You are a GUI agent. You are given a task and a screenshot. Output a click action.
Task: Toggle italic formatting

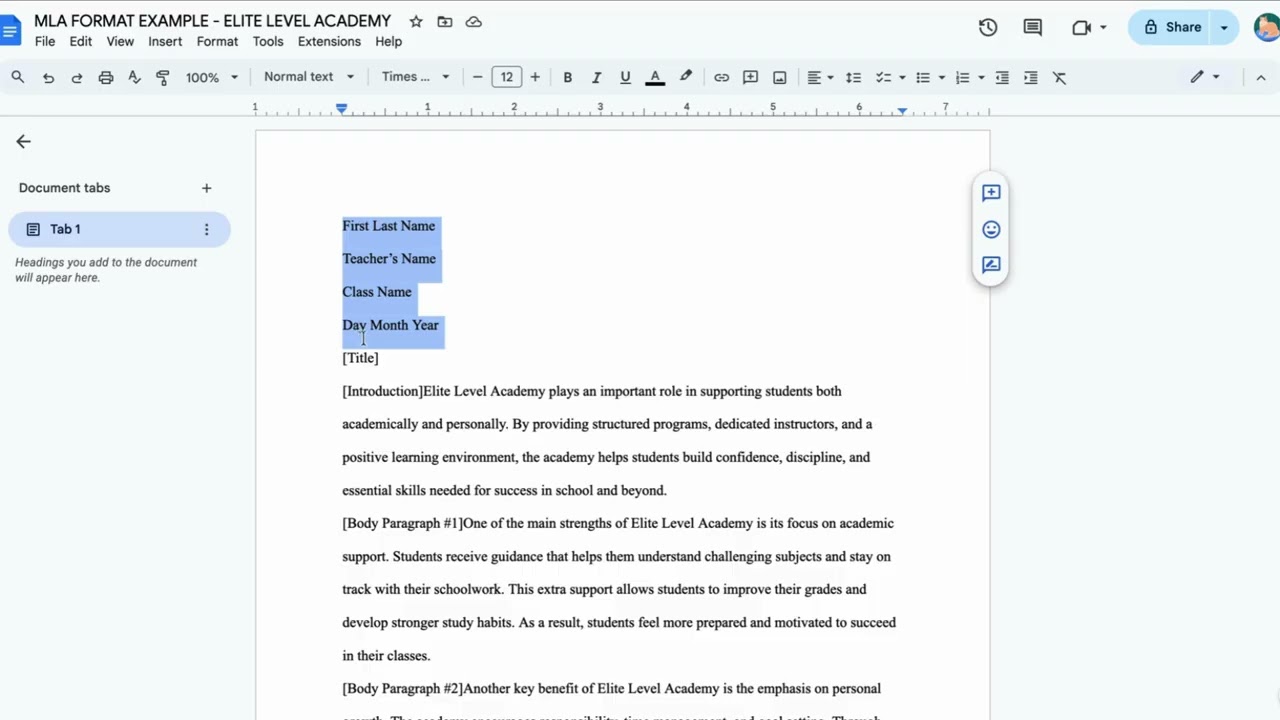click(596, 77)
